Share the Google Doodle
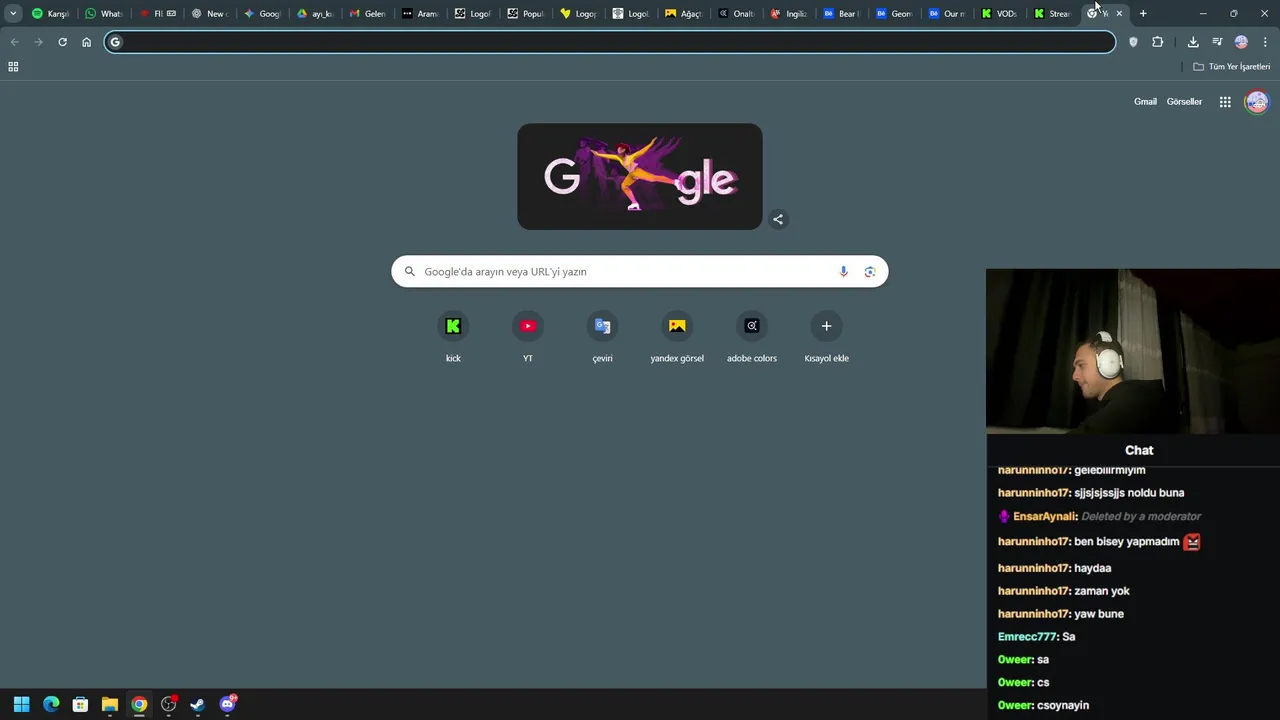 click(x=778, y=220)
